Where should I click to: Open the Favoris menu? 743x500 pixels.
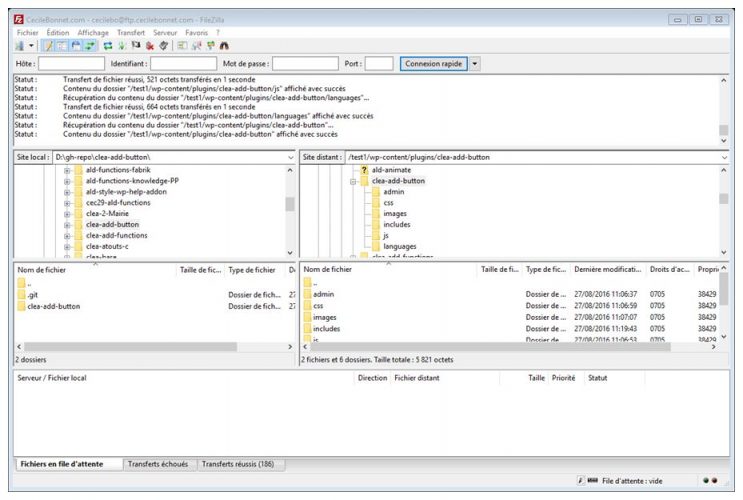point(196,33)
